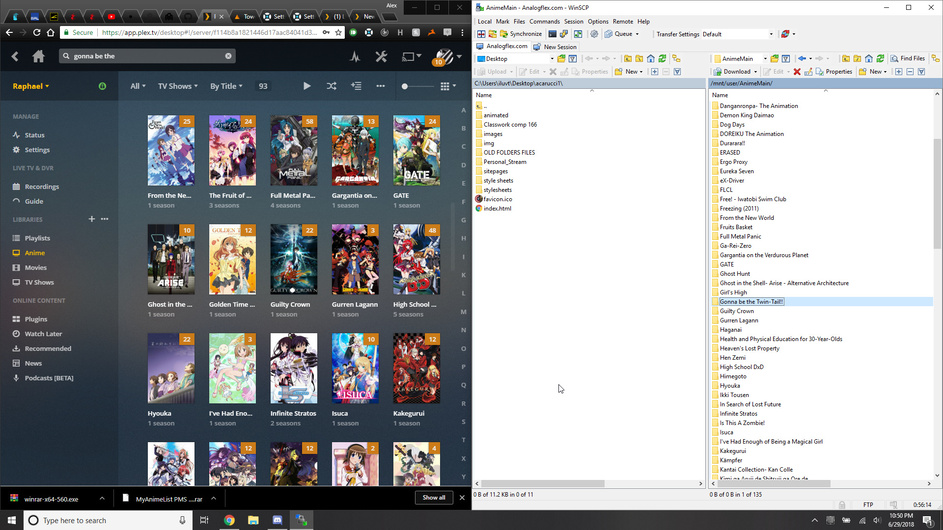Open the All filter dropdown in Plex
The height and width of the screenshot is (530, 943).
138,86
